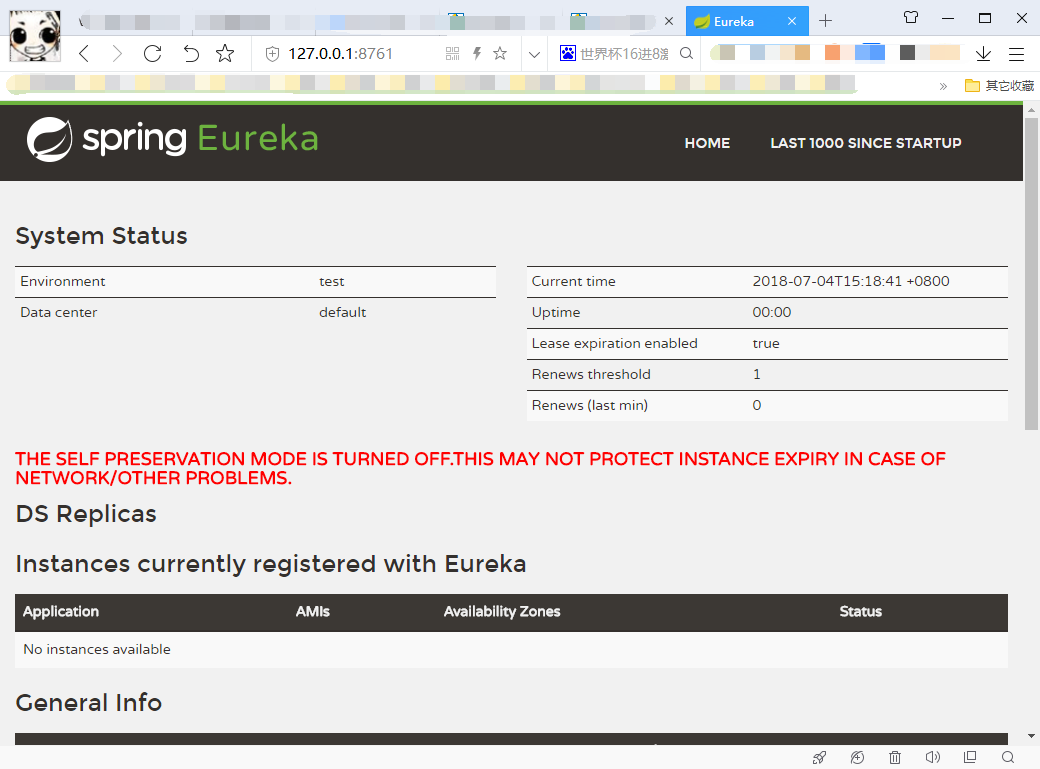The width and height of the screenshot is (1040, 769).
Task: Click the zoom magnifier in the status bar
Action: [x=1008, y=757]
